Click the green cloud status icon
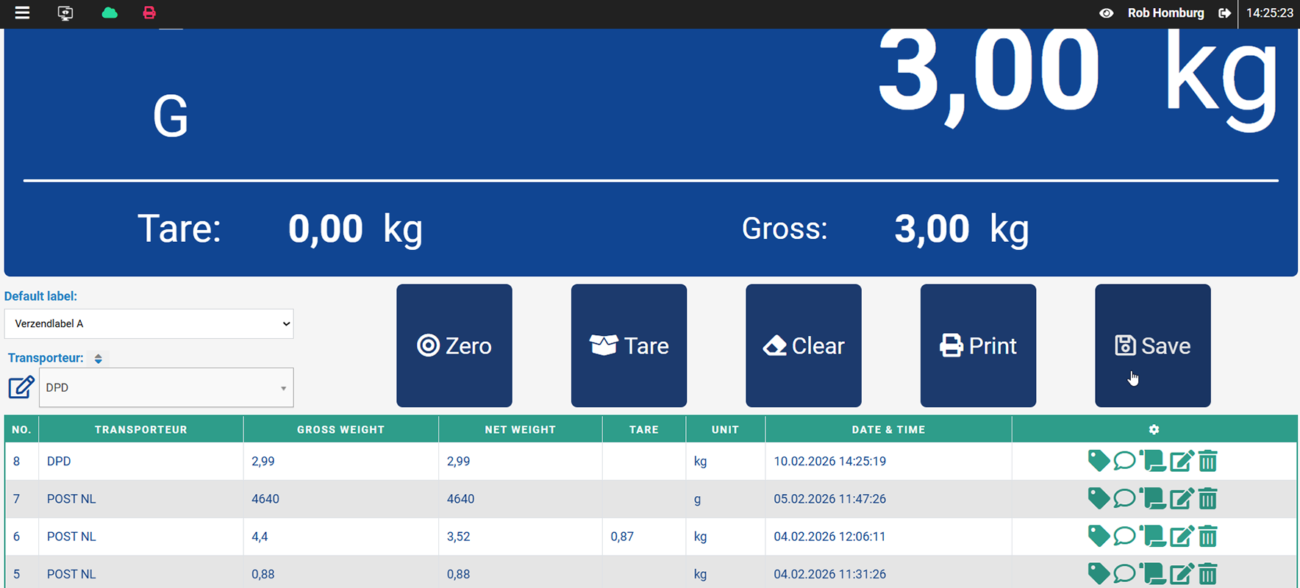Image resolution: width=1300 pixels, height=588 pixels. click(109, 13)
